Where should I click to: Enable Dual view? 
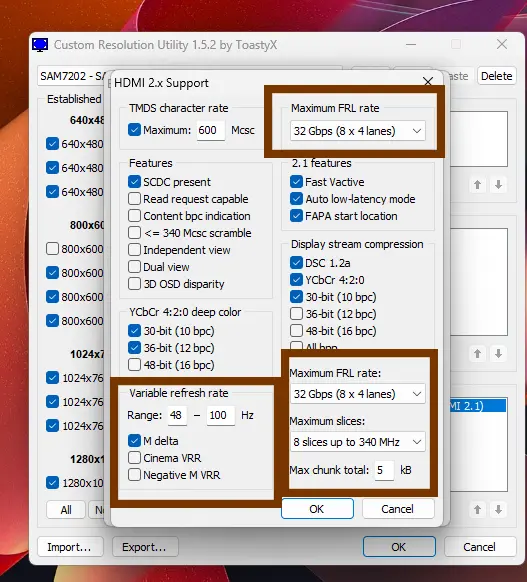point(134,267)
